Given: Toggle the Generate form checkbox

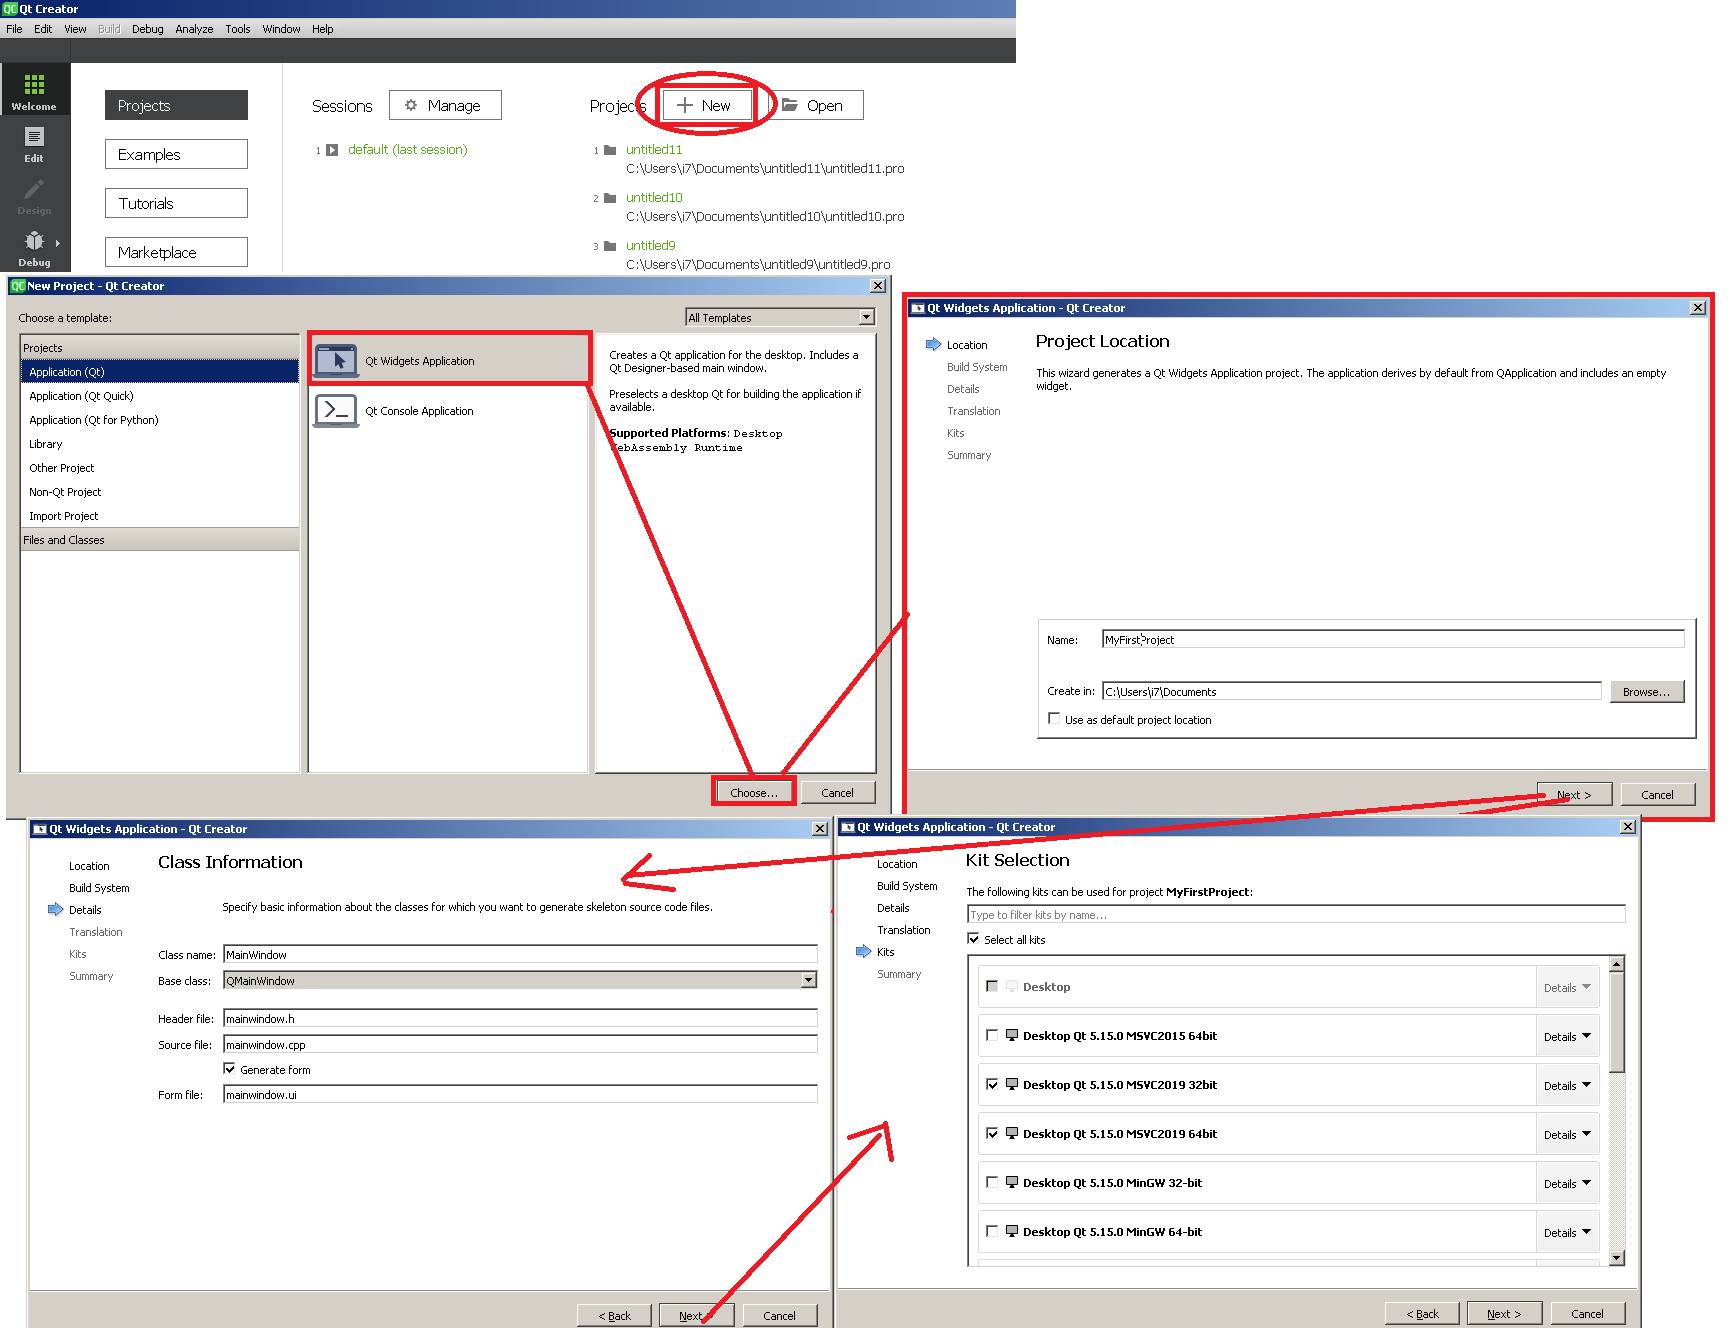Looking at the screenshot, I should (229, 1069).
